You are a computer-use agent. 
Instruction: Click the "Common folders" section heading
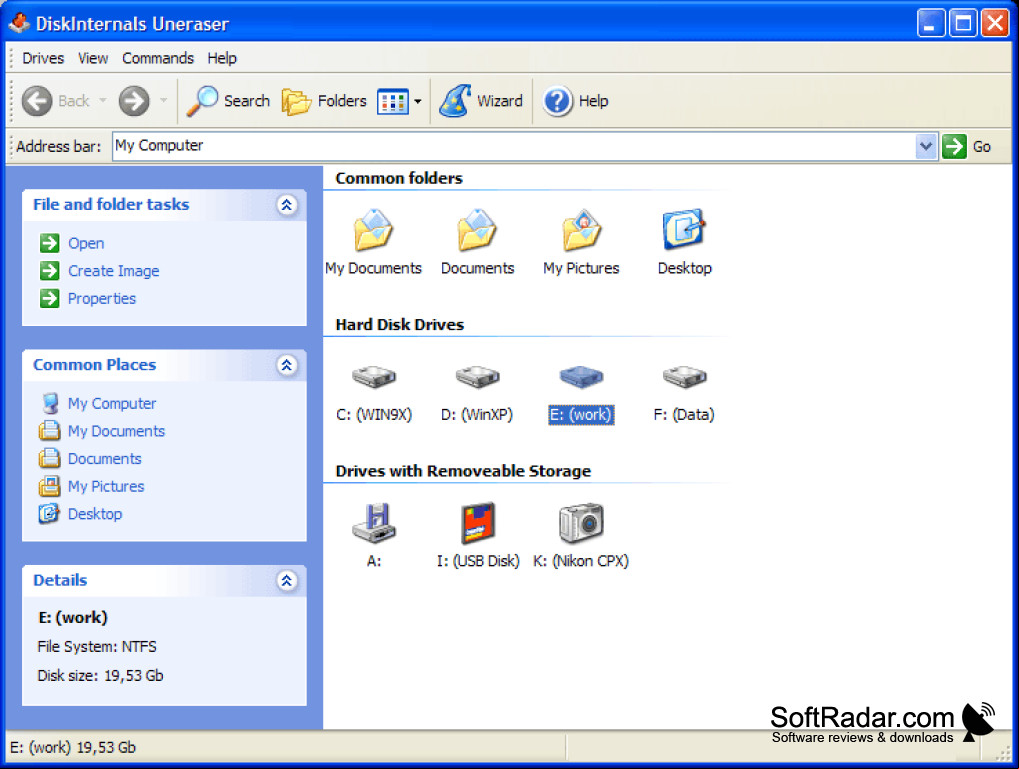coord(399,179)
